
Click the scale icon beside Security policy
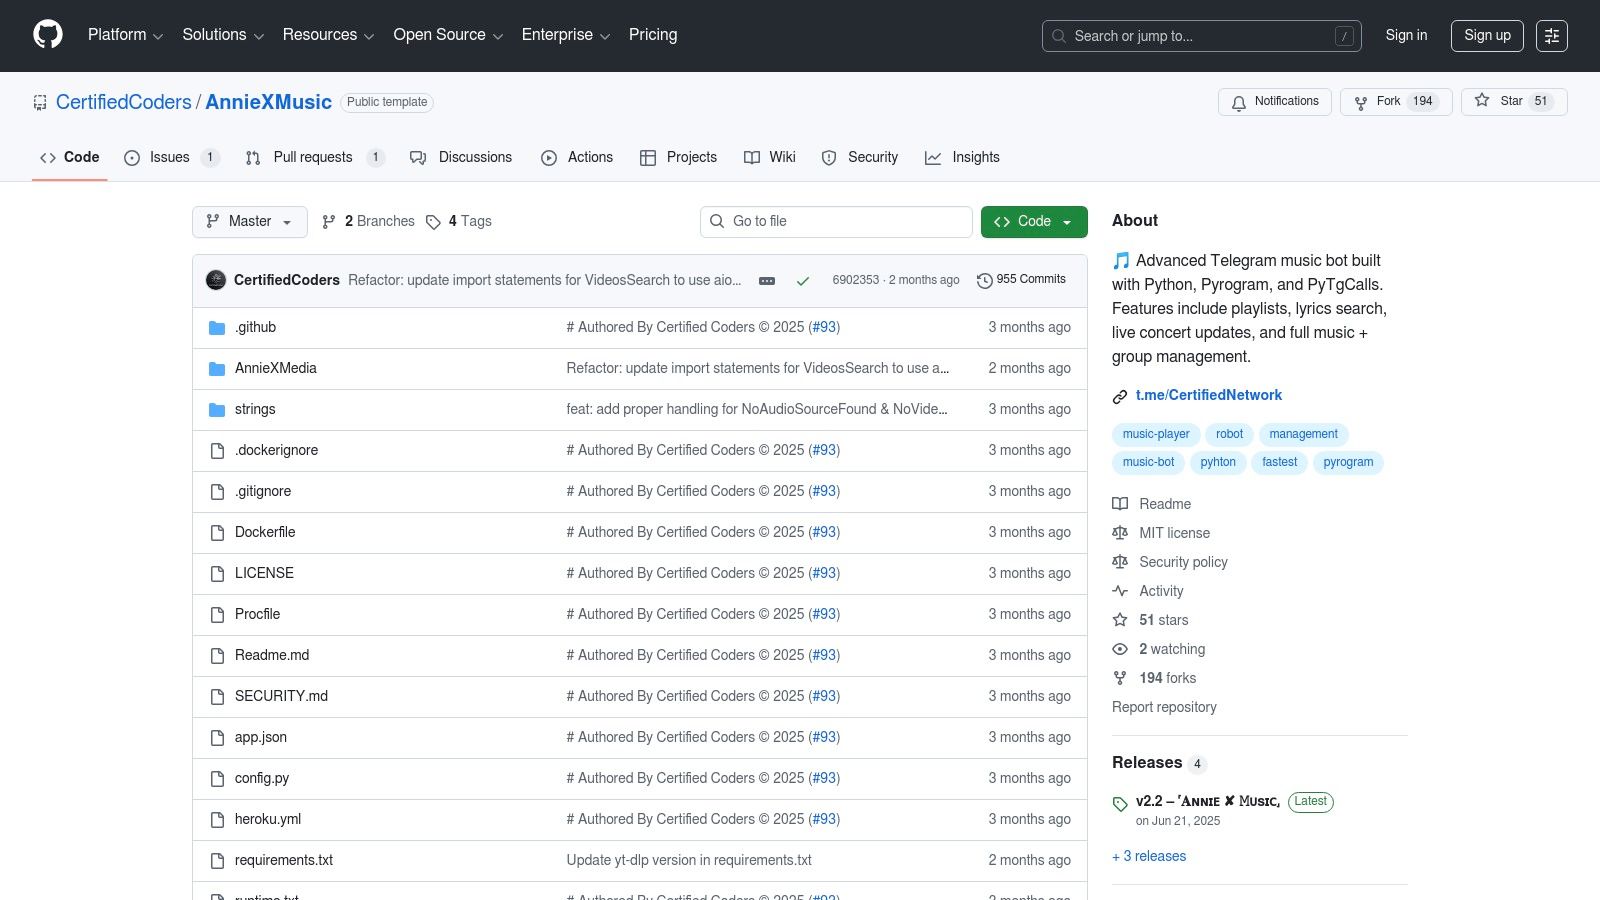pyautogui.click(x=1120, y=562)
